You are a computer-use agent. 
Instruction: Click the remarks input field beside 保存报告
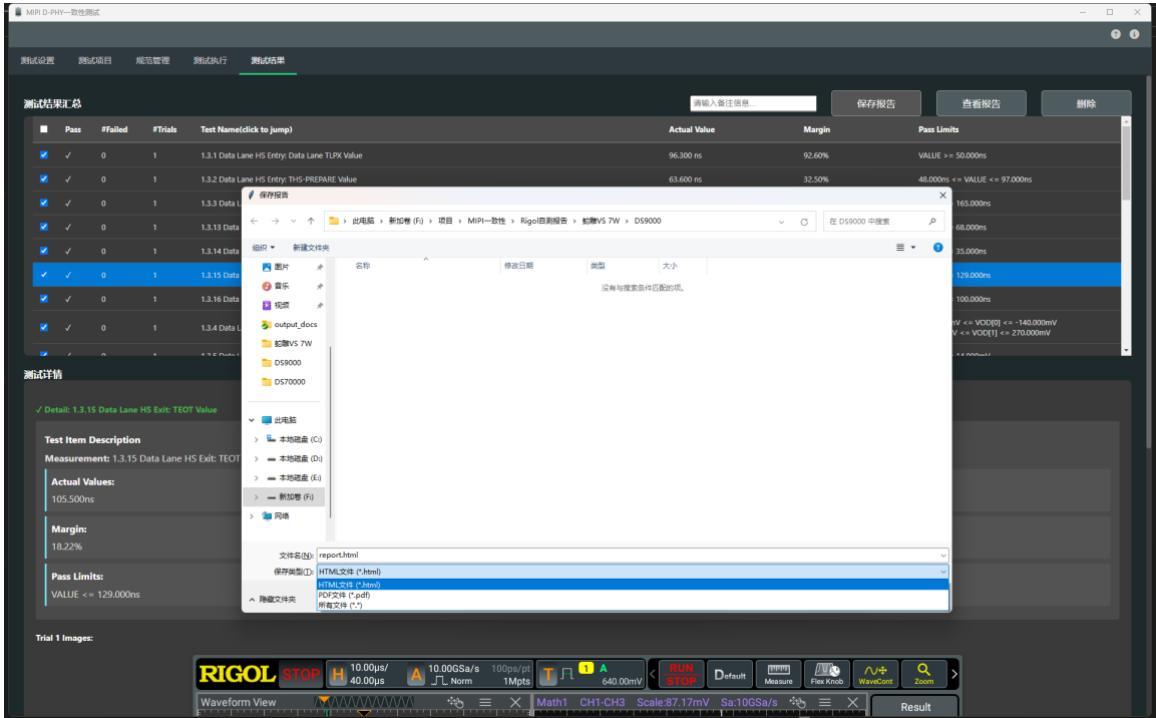(x=753, y=103)
